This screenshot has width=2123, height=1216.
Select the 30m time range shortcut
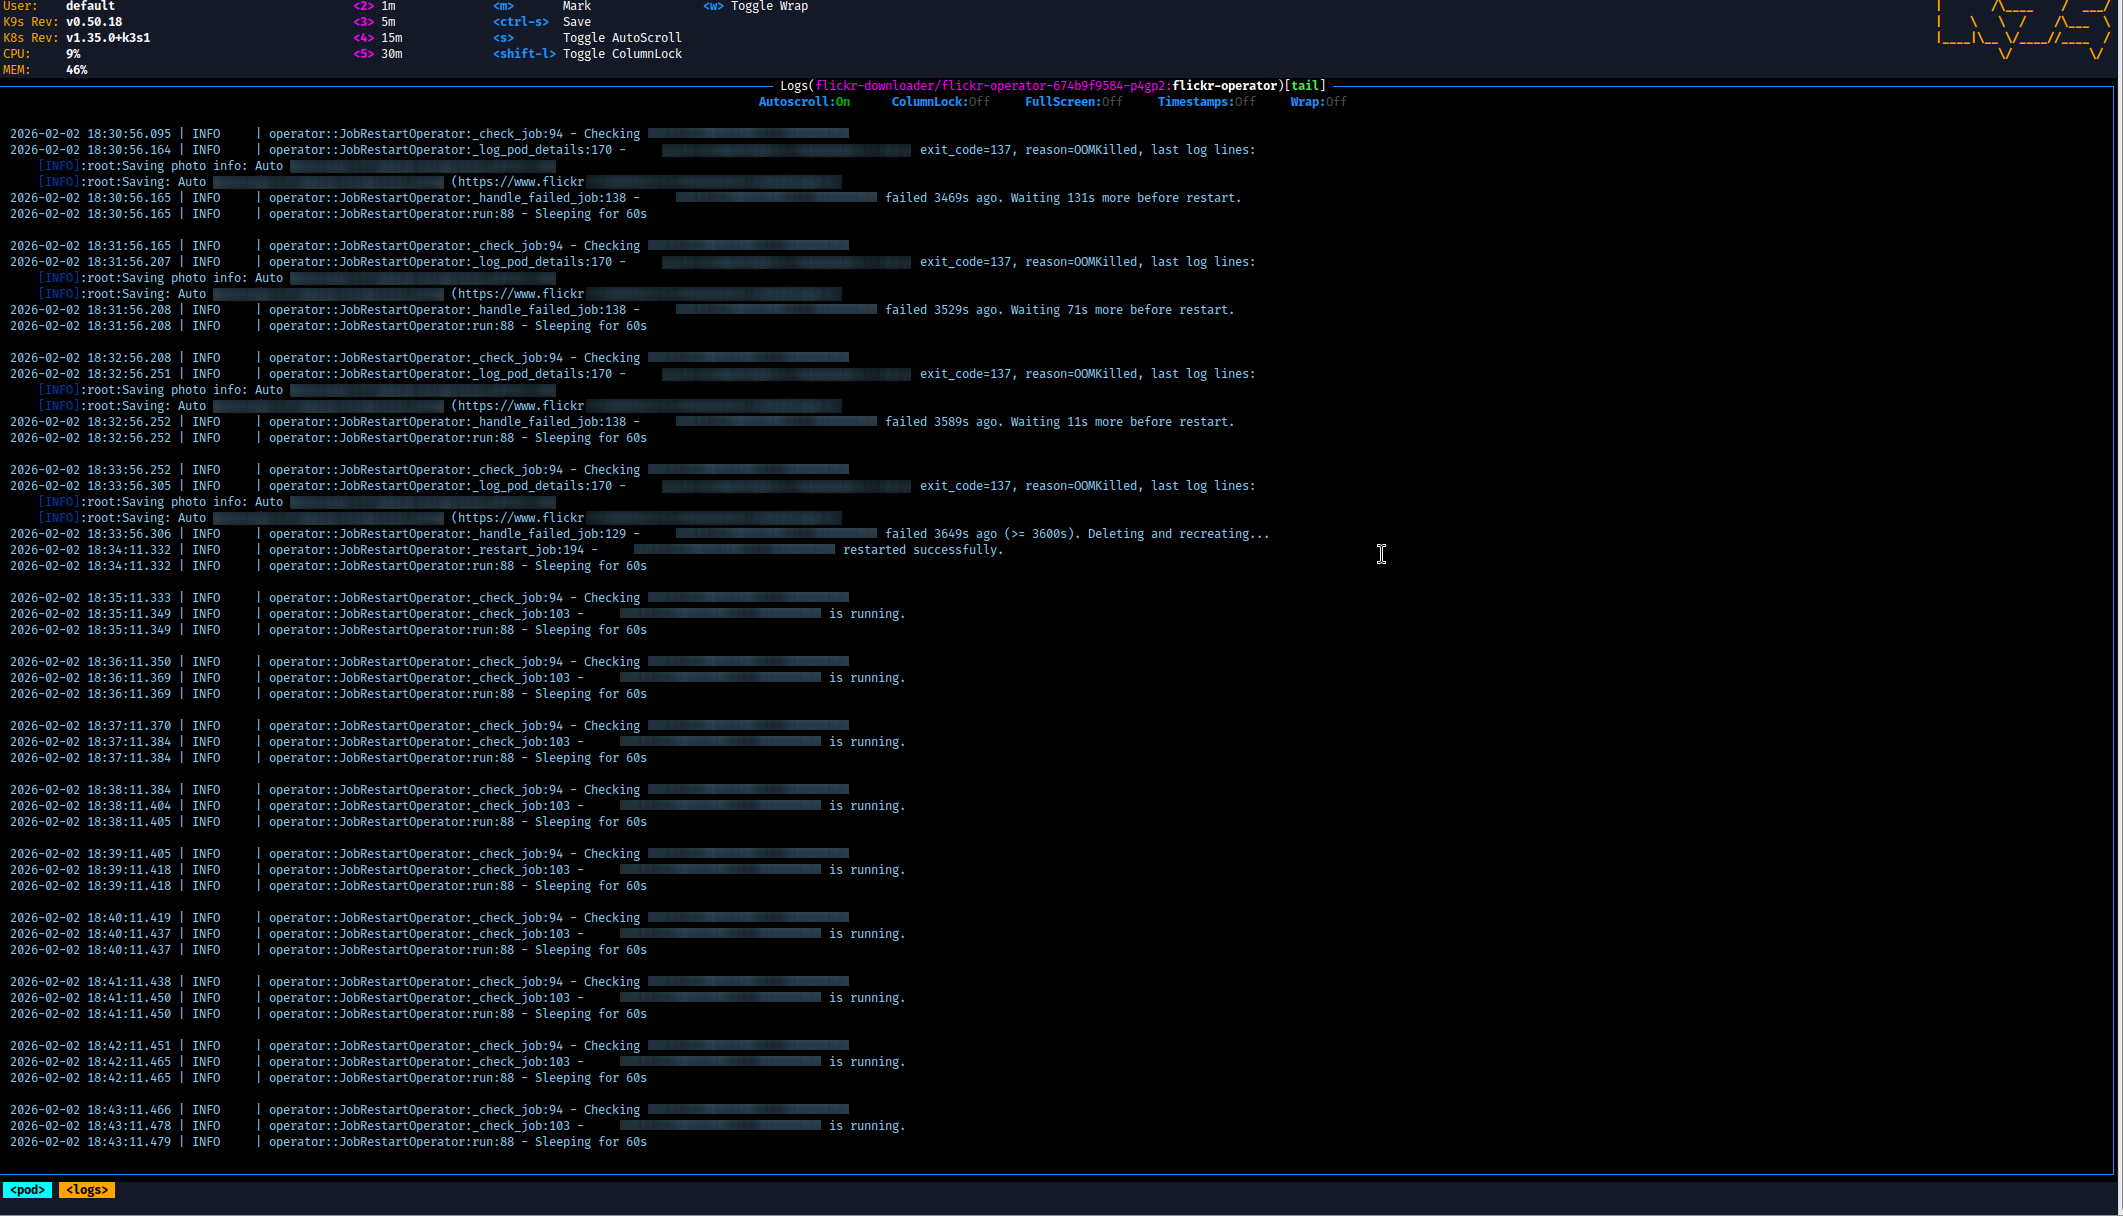[x=391, y=54]
